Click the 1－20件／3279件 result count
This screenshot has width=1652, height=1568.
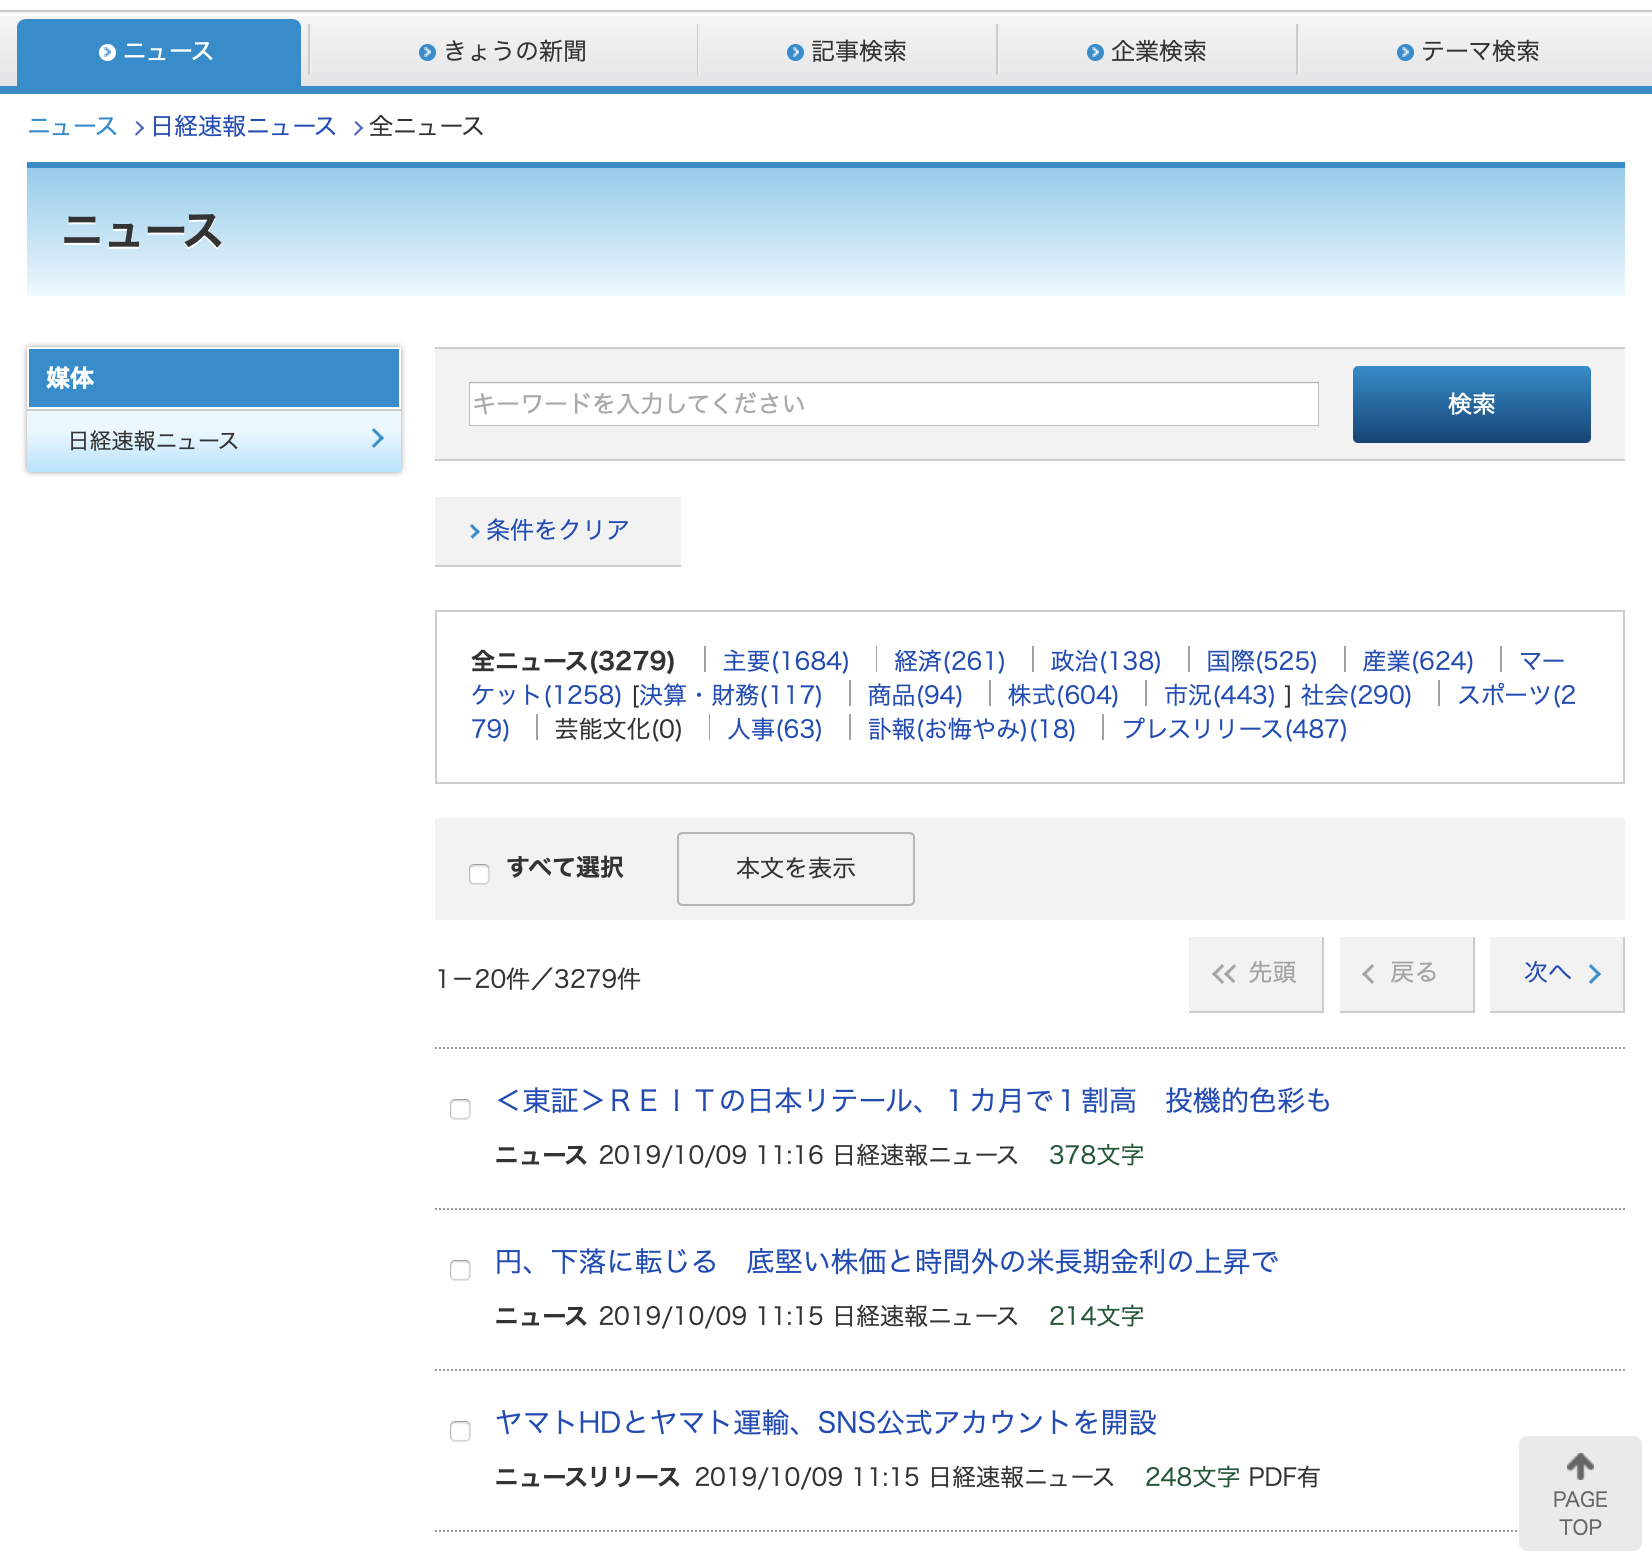[538, 979]
